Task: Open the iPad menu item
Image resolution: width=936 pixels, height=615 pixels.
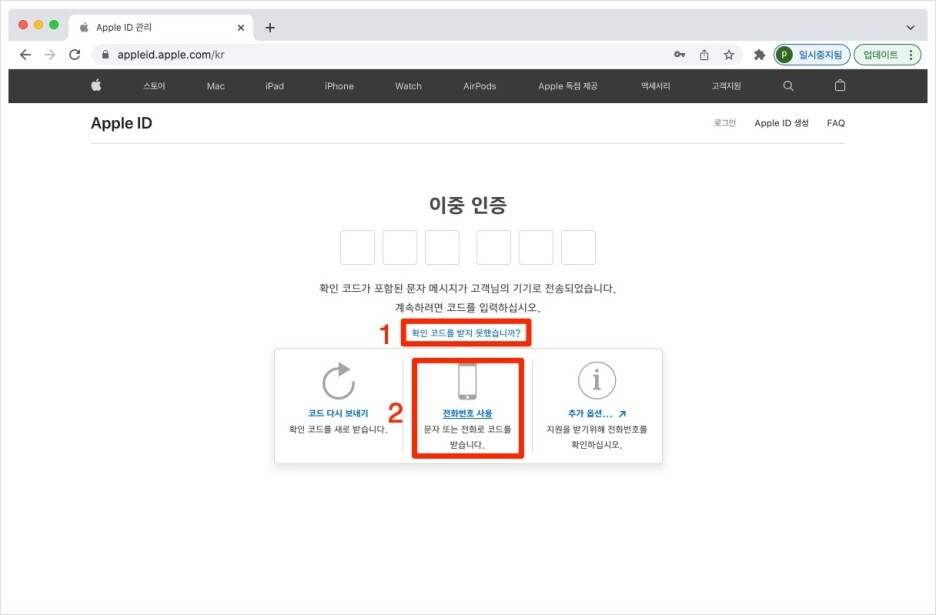Action: [275, 86]
